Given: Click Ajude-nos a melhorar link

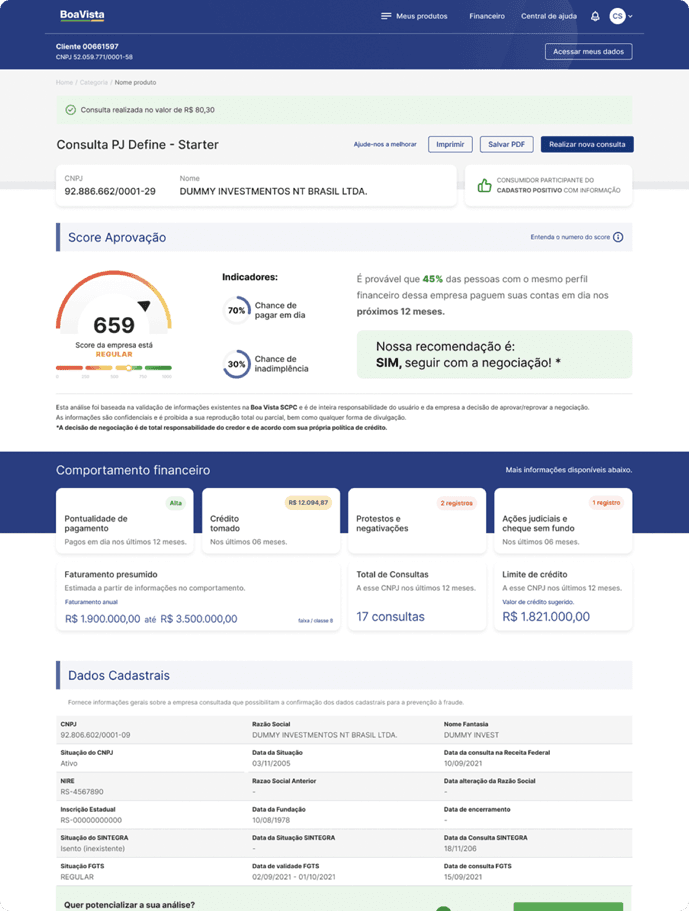Looking at the screenshot, I should point(385,144).
